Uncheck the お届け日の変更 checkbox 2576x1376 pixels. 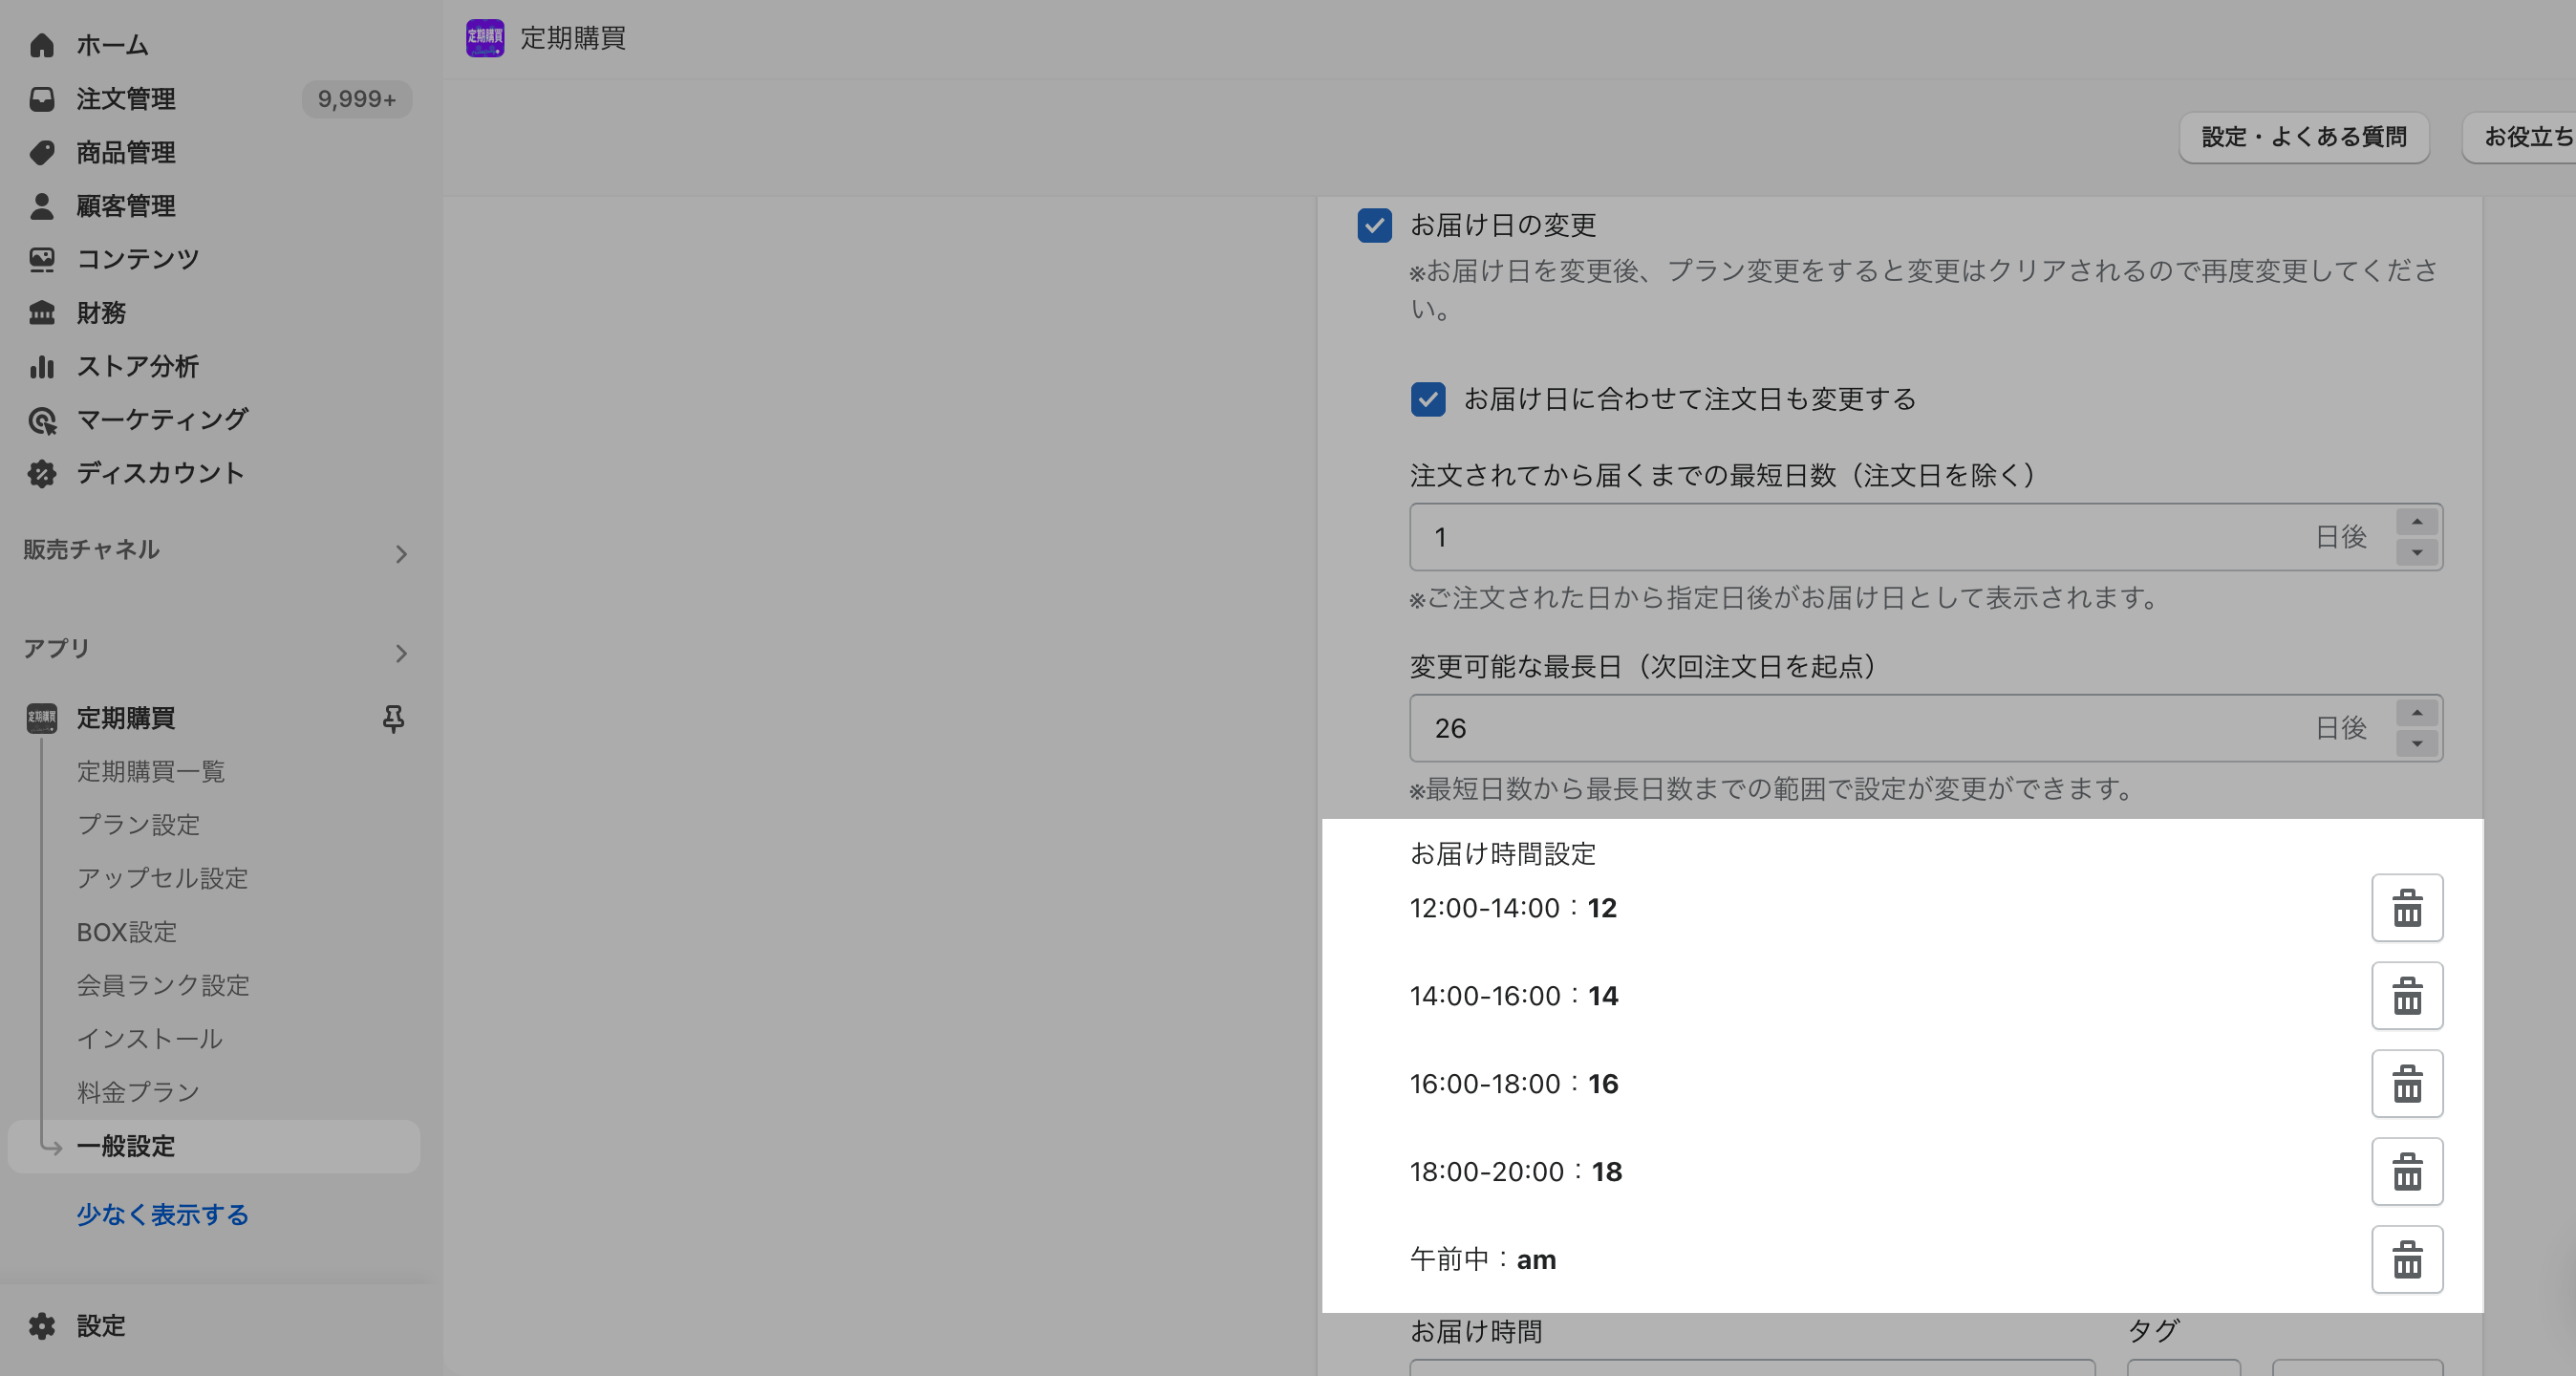pos(1374,225)
